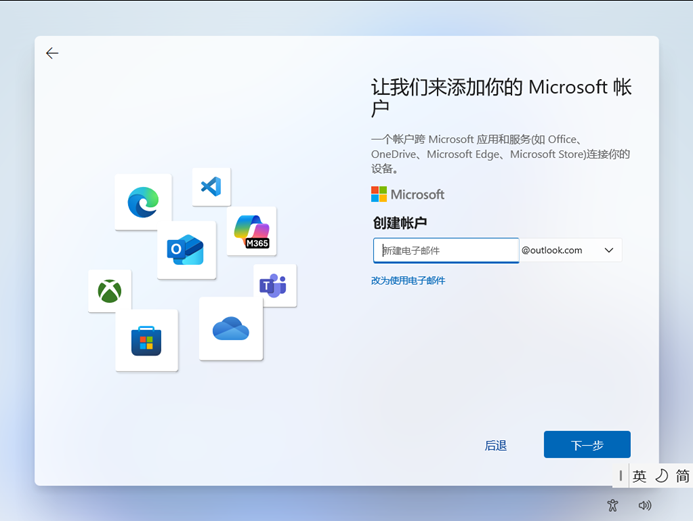The height and width of the screenshot is (521, 693).
Task: Toggle the half-moon IME width icon
Action: coord(661,476)
